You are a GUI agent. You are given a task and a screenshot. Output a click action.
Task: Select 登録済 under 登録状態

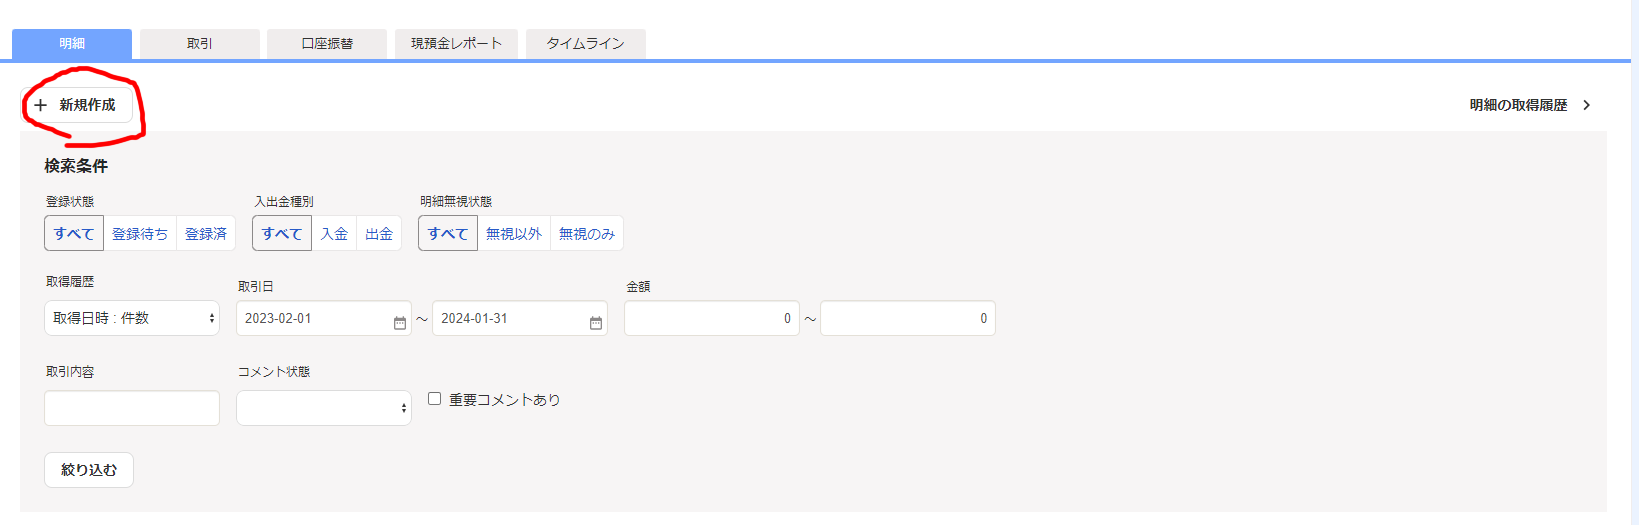click(206, 233)
